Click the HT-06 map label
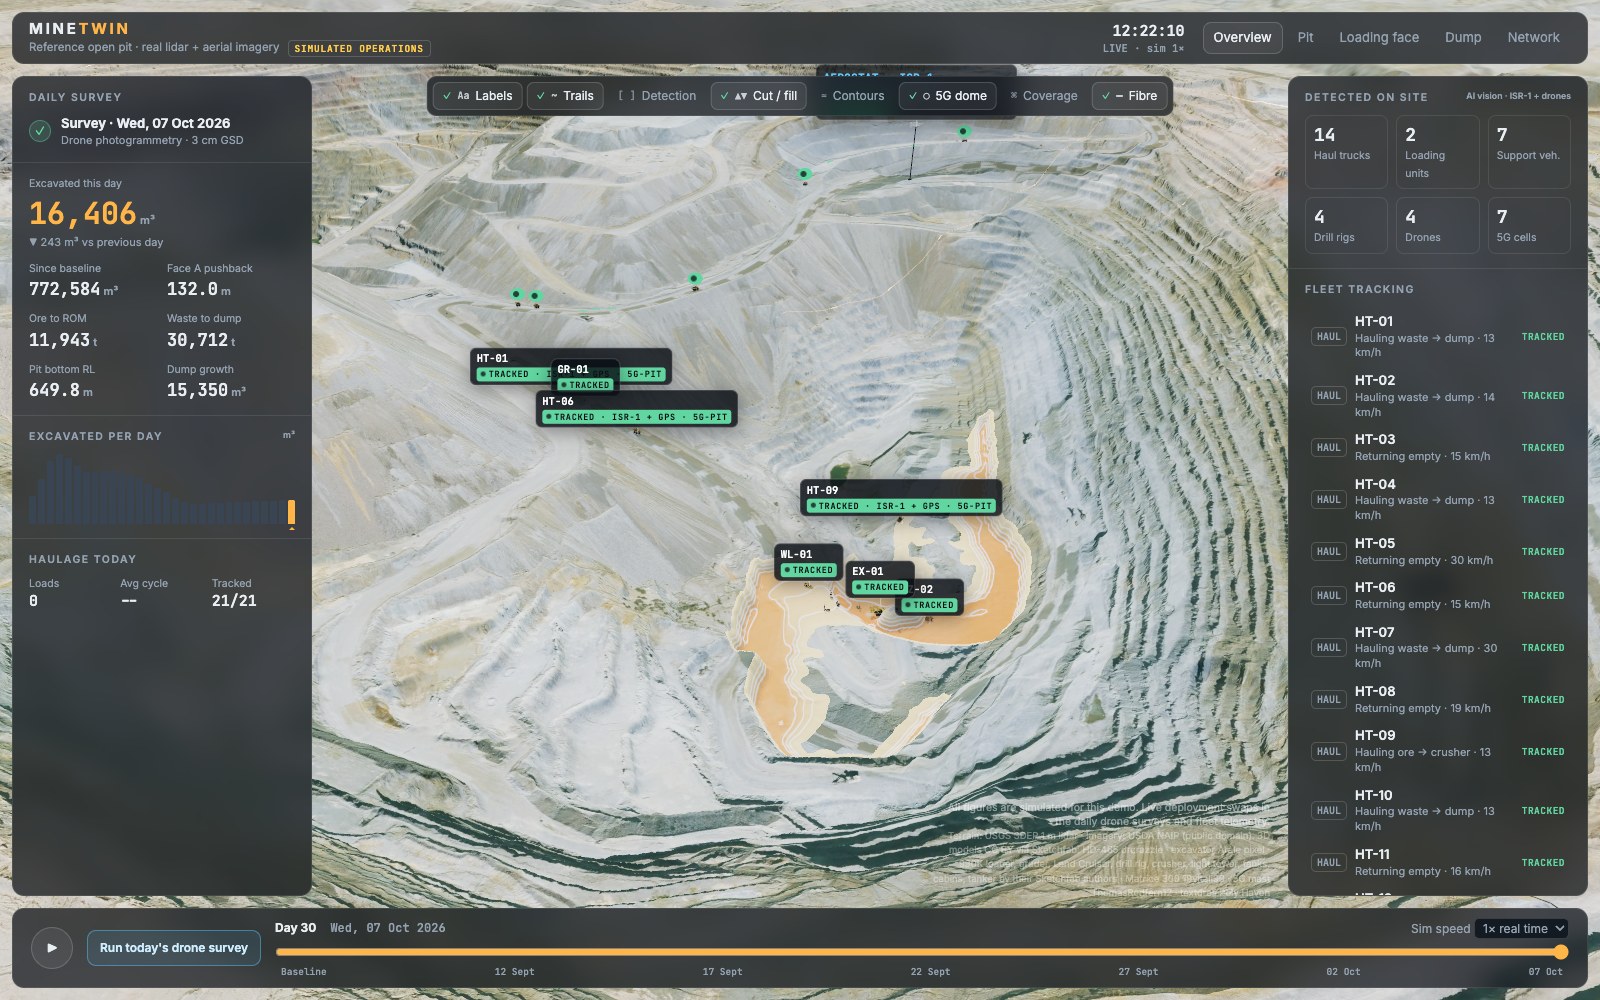Screen dimensions: 1600x1000 637,409
